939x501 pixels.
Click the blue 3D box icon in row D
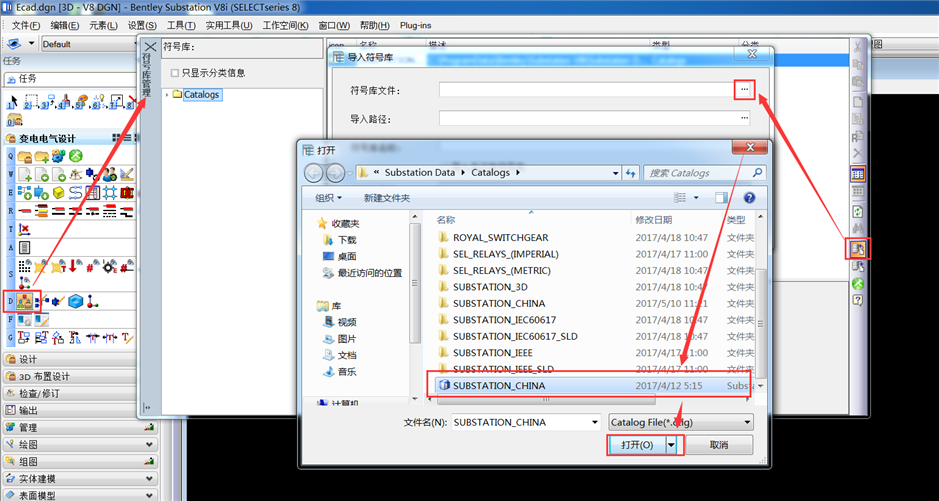[75, 302]
